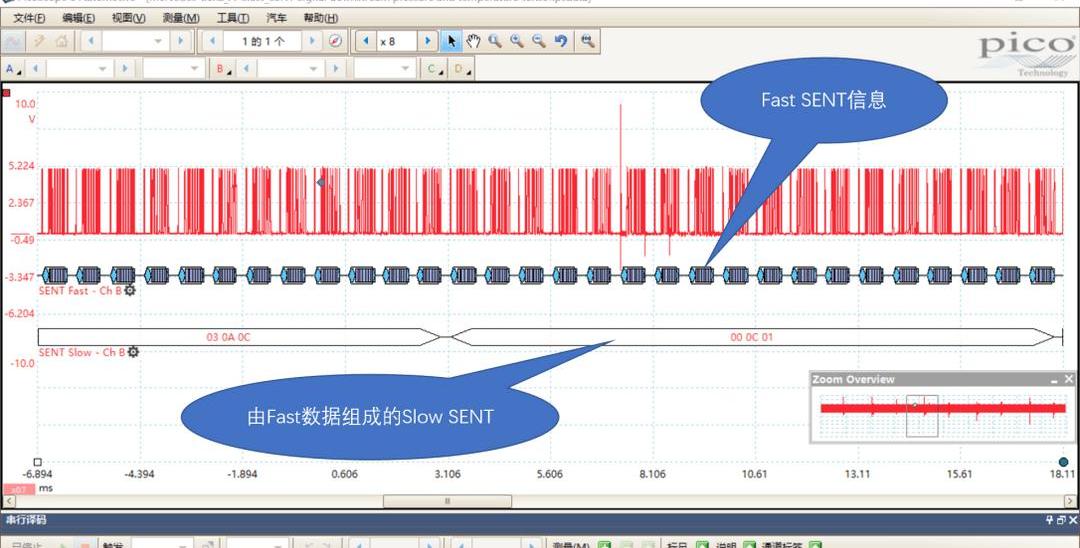
Task: Open the 工具 menu
Action: (x=233, y=18)
